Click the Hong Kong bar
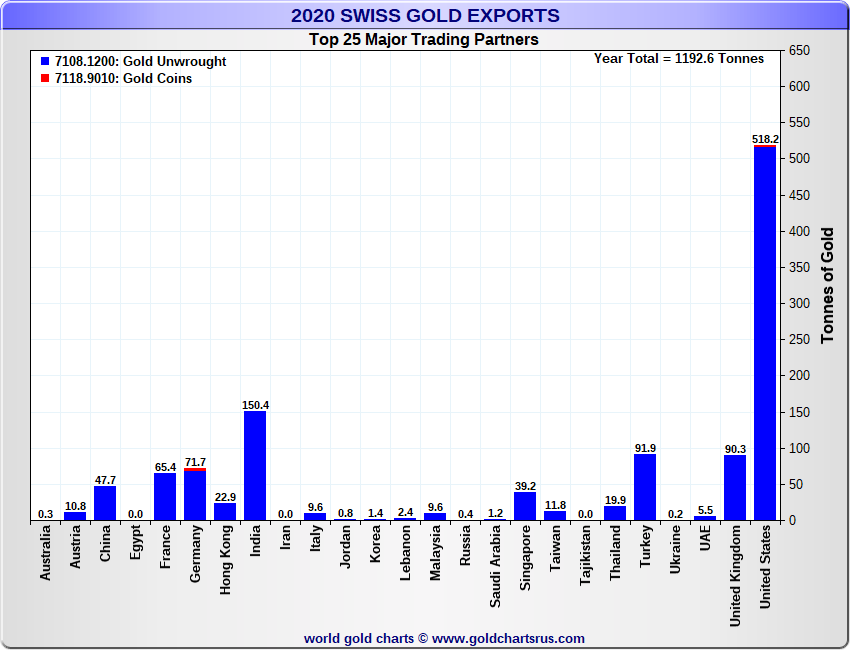Screen dimensions: 850x650 [225, 512]
